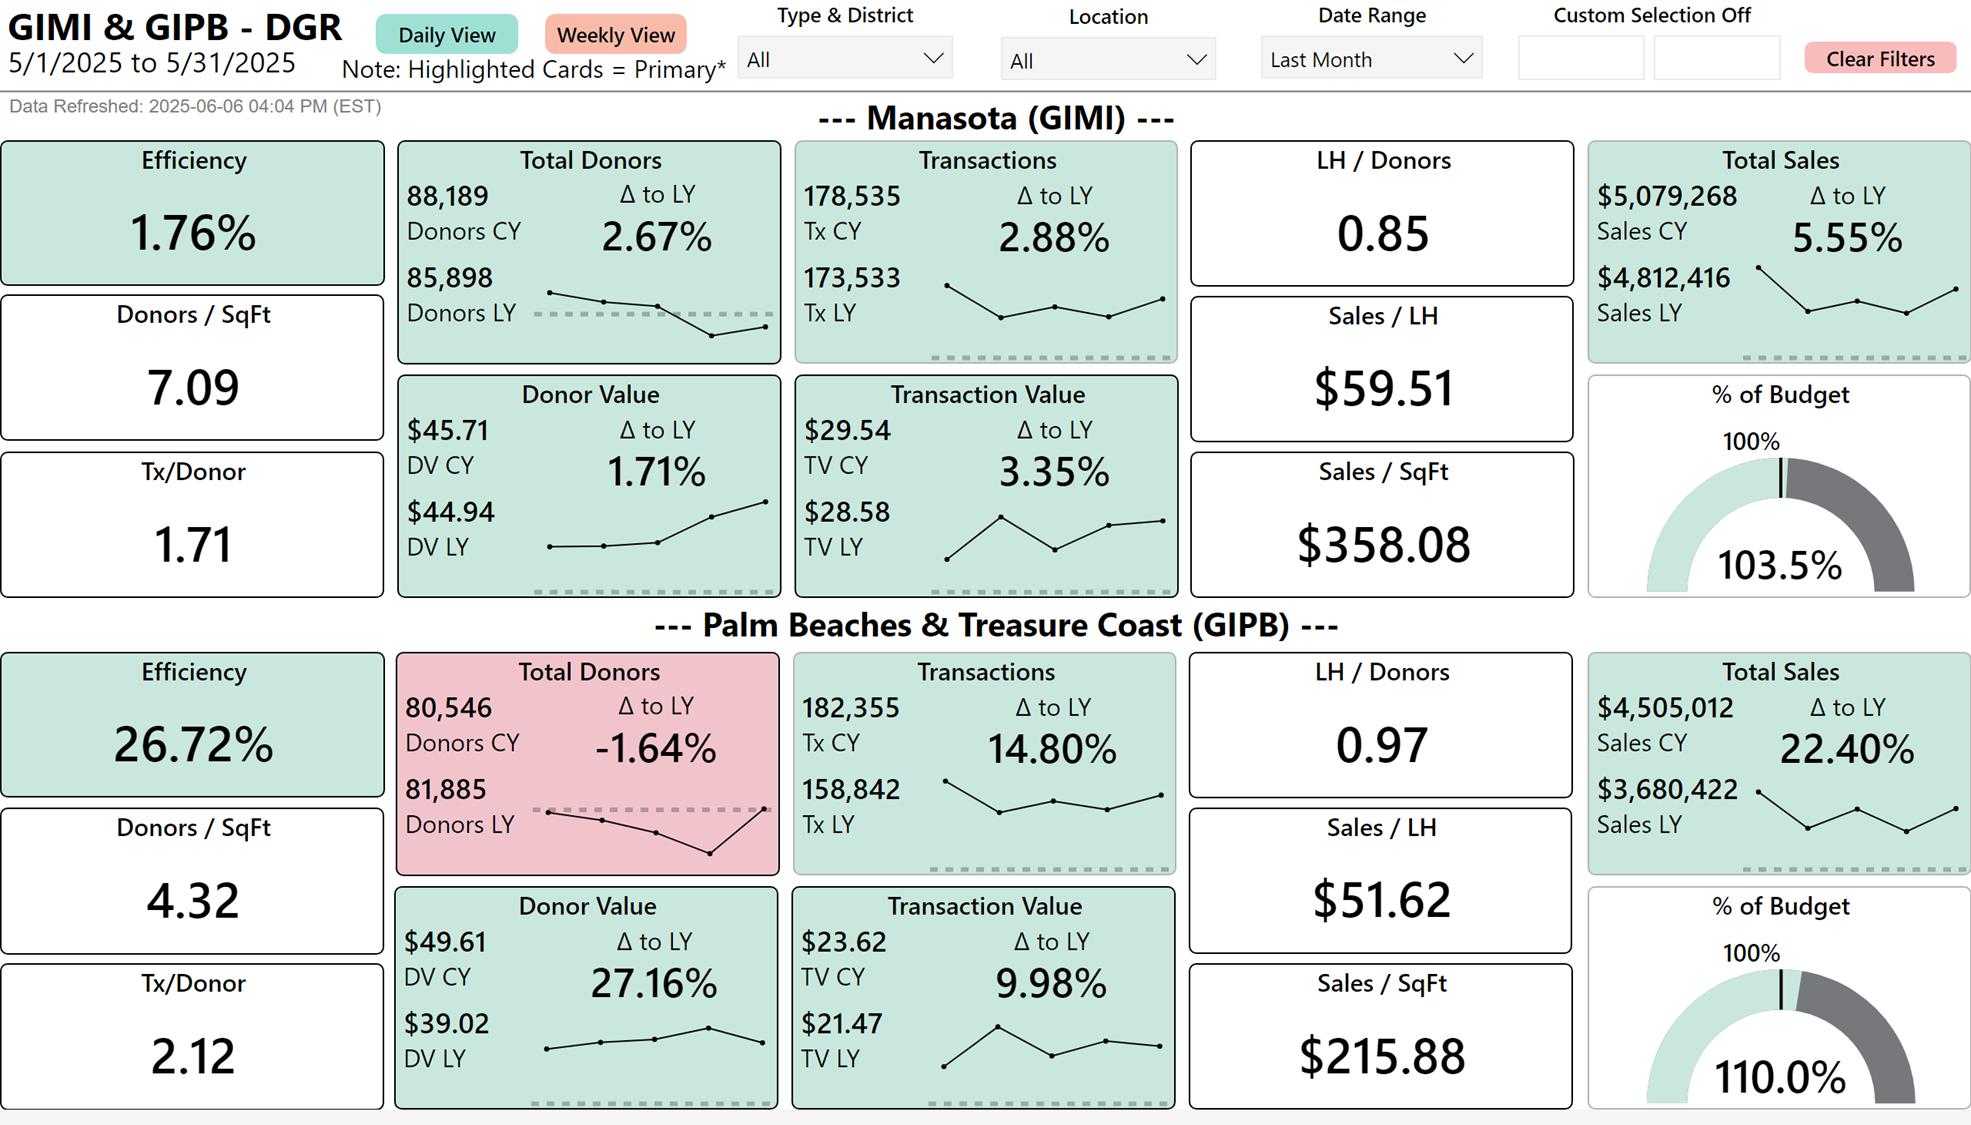Screen dimensions: 1971x1125
Task: Open the Type & District dropdown
Action: pos(844,59)
